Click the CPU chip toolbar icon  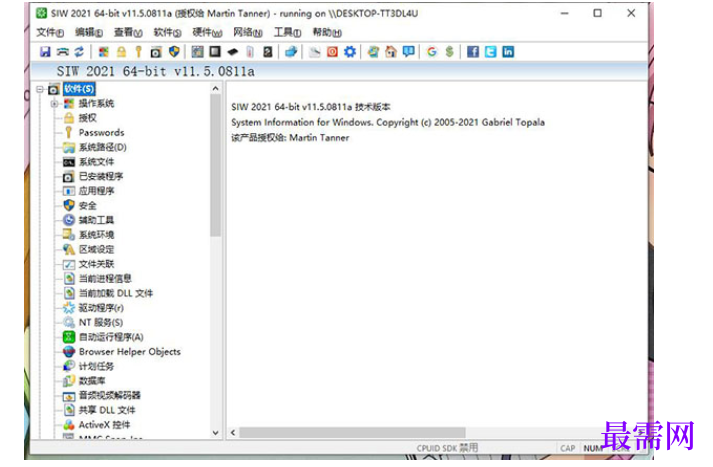[215, 52]
